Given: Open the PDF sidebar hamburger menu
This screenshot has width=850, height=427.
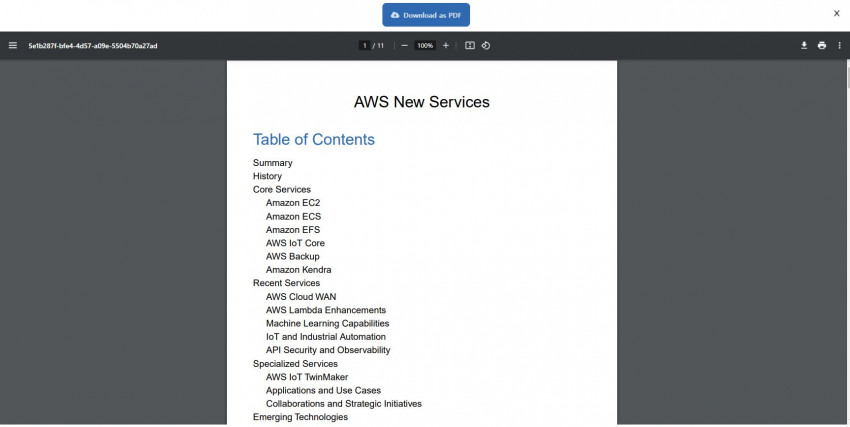Looking at the screenshot, I should (x=13, y=45).
